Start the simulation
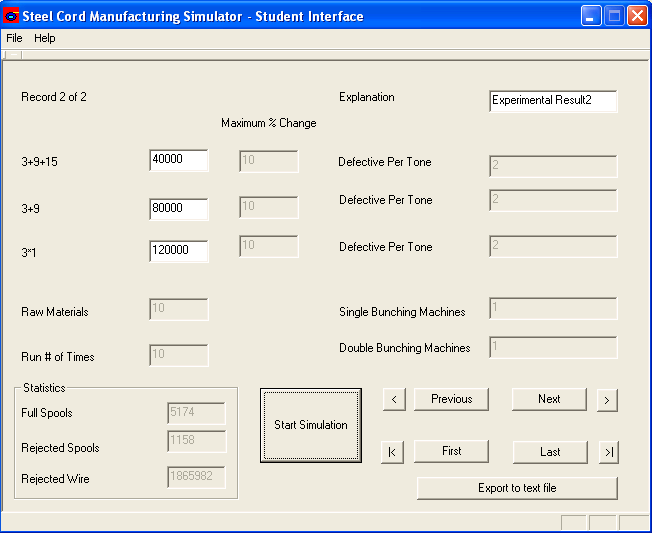Screen dimensions: 652x533 (311, 425)
